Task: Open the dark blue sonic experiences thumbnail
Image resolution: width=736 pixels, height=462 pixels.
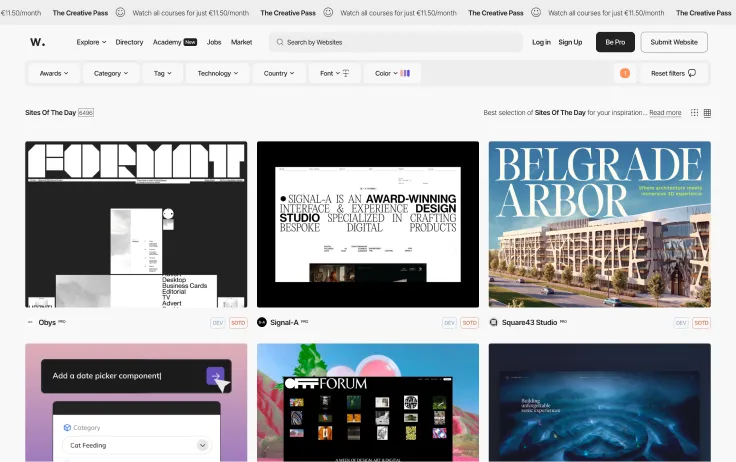Action: 600,403
